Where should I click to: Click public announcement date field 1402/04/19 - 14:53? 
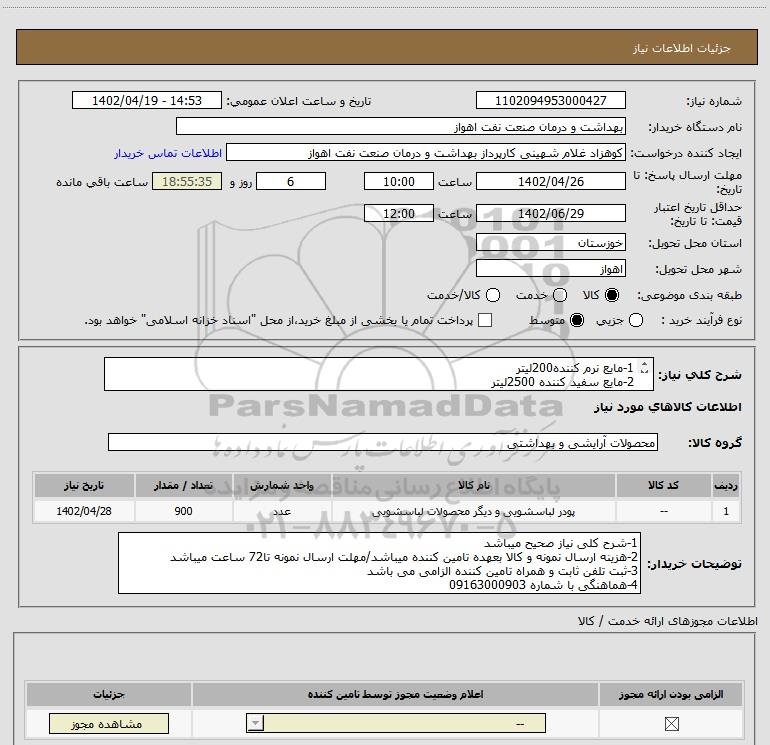(x=147, y=100)
